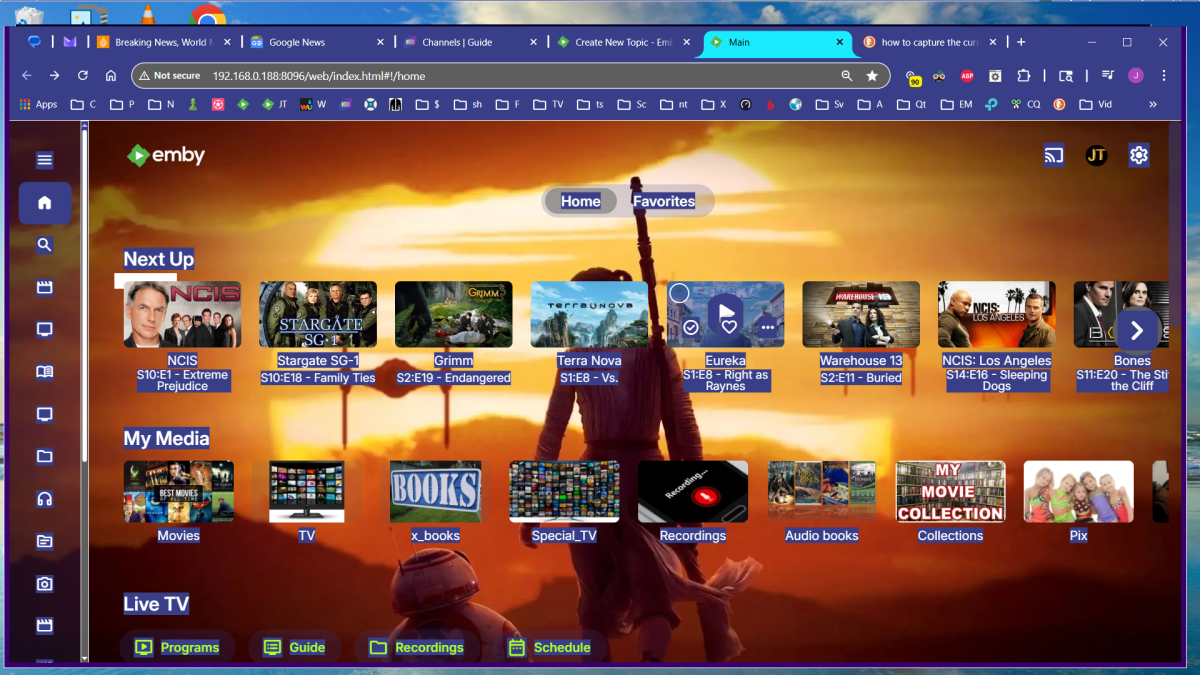
Task: Click the AdBlock Plus extension icon
Action: click(x=967, y=76)
